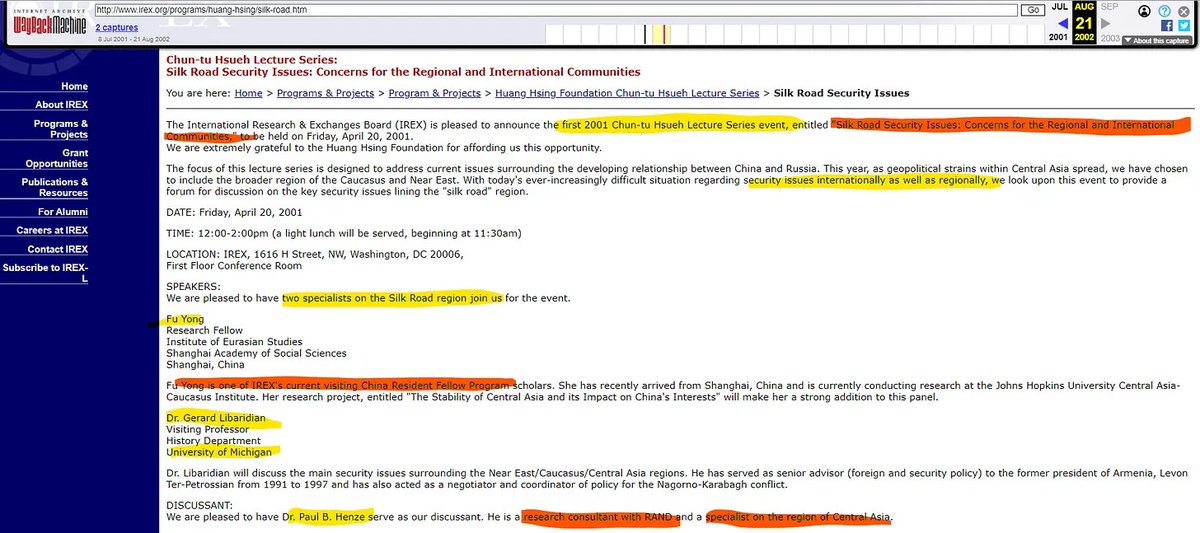The height and width of the screenshot is (533, 1200).
Task: Open the Wayback user account icon
Action: click(1146, 10)
